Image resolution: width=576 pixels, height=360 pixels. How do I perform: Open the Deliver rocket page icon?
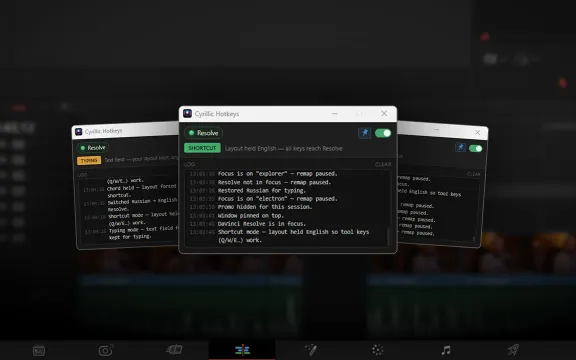513,350
